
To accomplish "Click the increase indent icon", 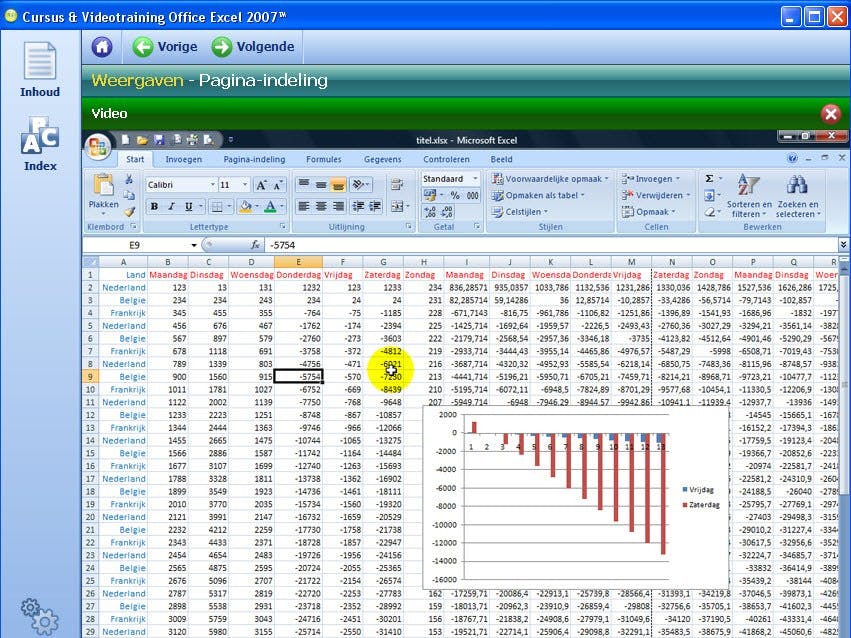I will tap(375, 206).
